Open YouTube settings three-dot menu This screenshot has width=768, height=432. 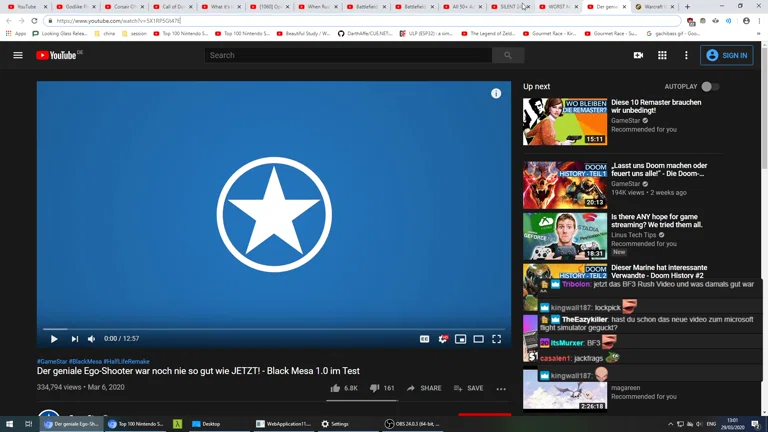[686, 55]
